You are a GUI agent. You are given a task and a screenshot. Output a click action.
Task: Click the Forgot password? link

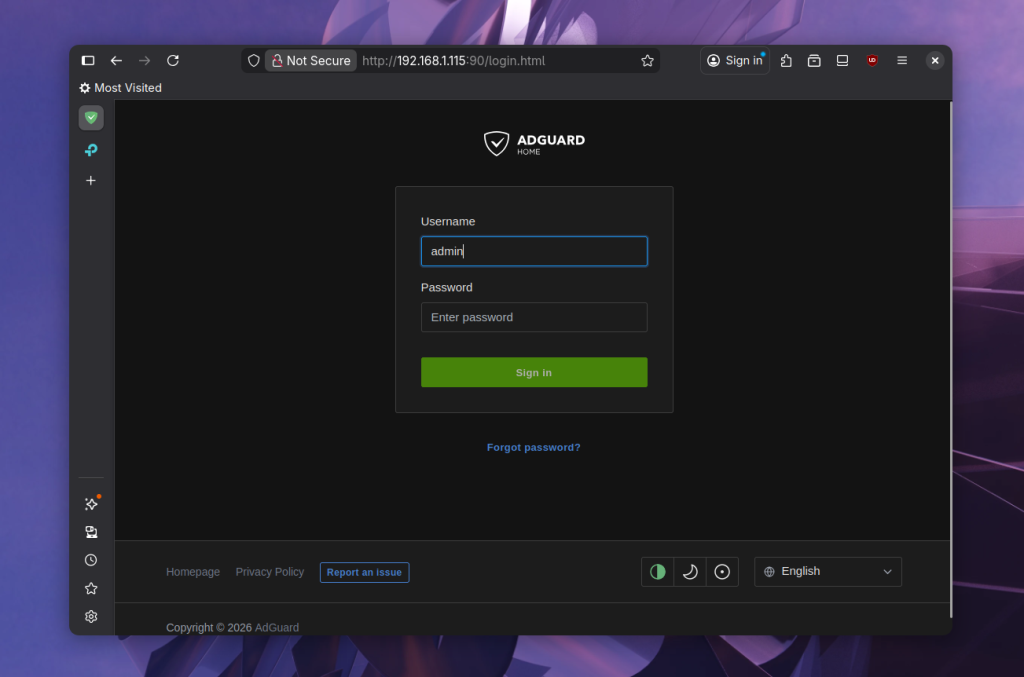tap(533, 447)
